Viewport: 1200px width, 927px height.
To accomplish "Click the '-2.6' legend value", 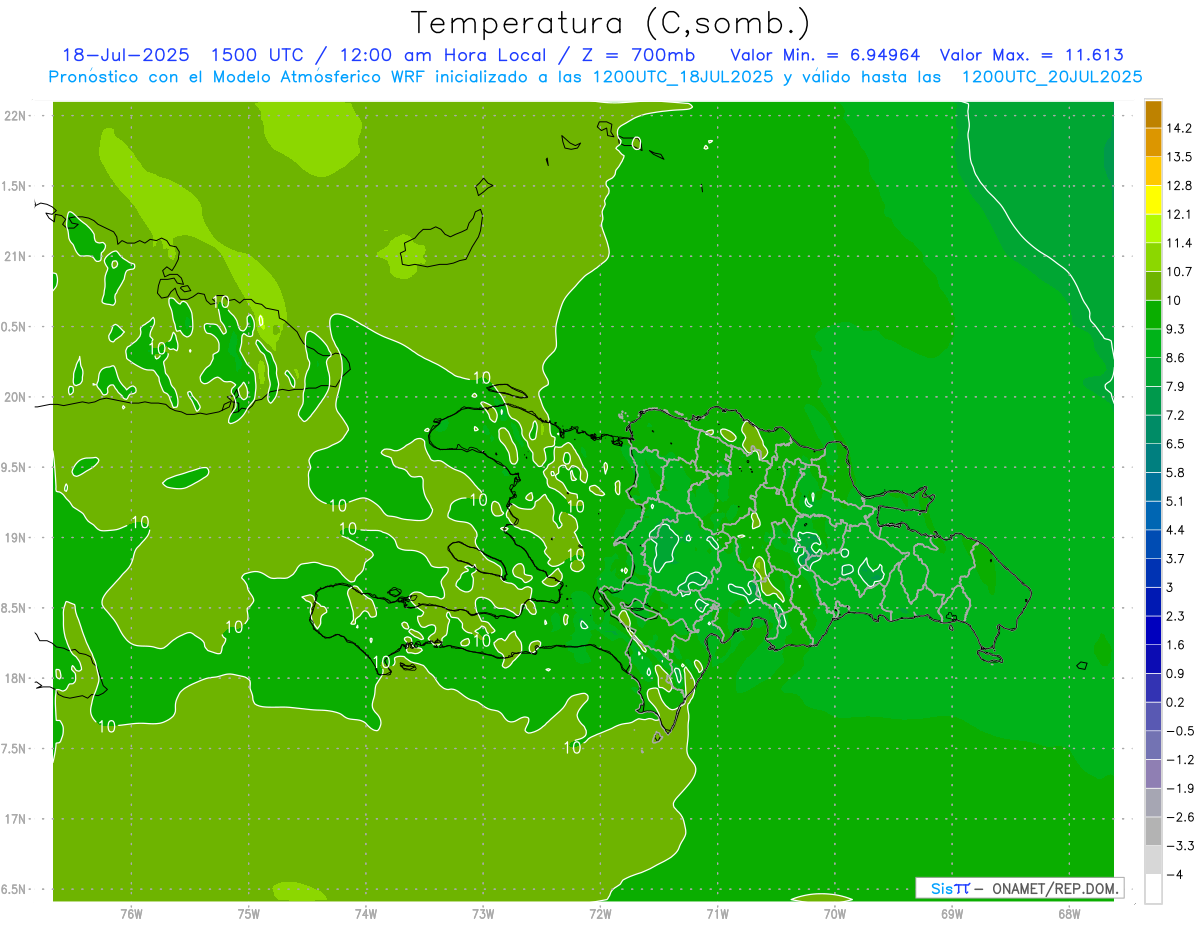I will [x=1180, y=817].
